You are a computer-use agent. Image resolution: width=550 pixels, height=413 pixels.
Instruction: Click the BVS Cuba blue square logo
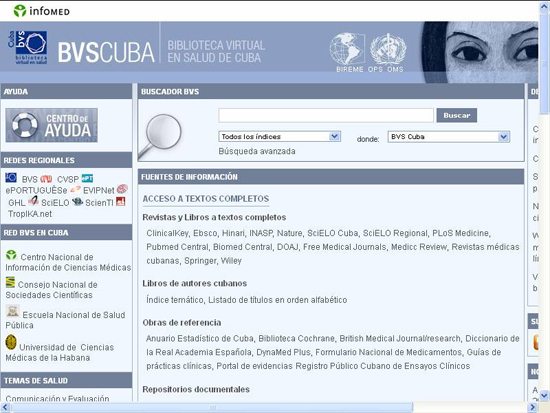pyautogui.click(x=28, y=47)
